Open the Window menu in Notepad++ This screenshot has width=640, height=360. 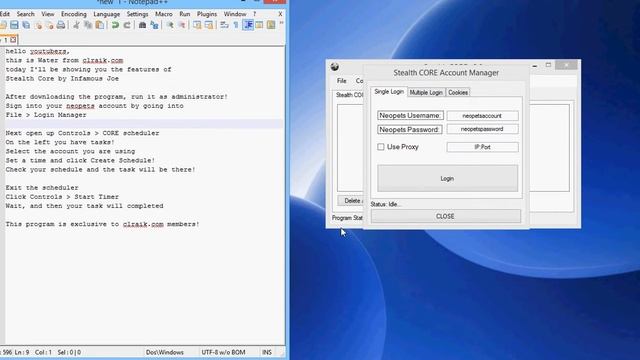point(235,14)
